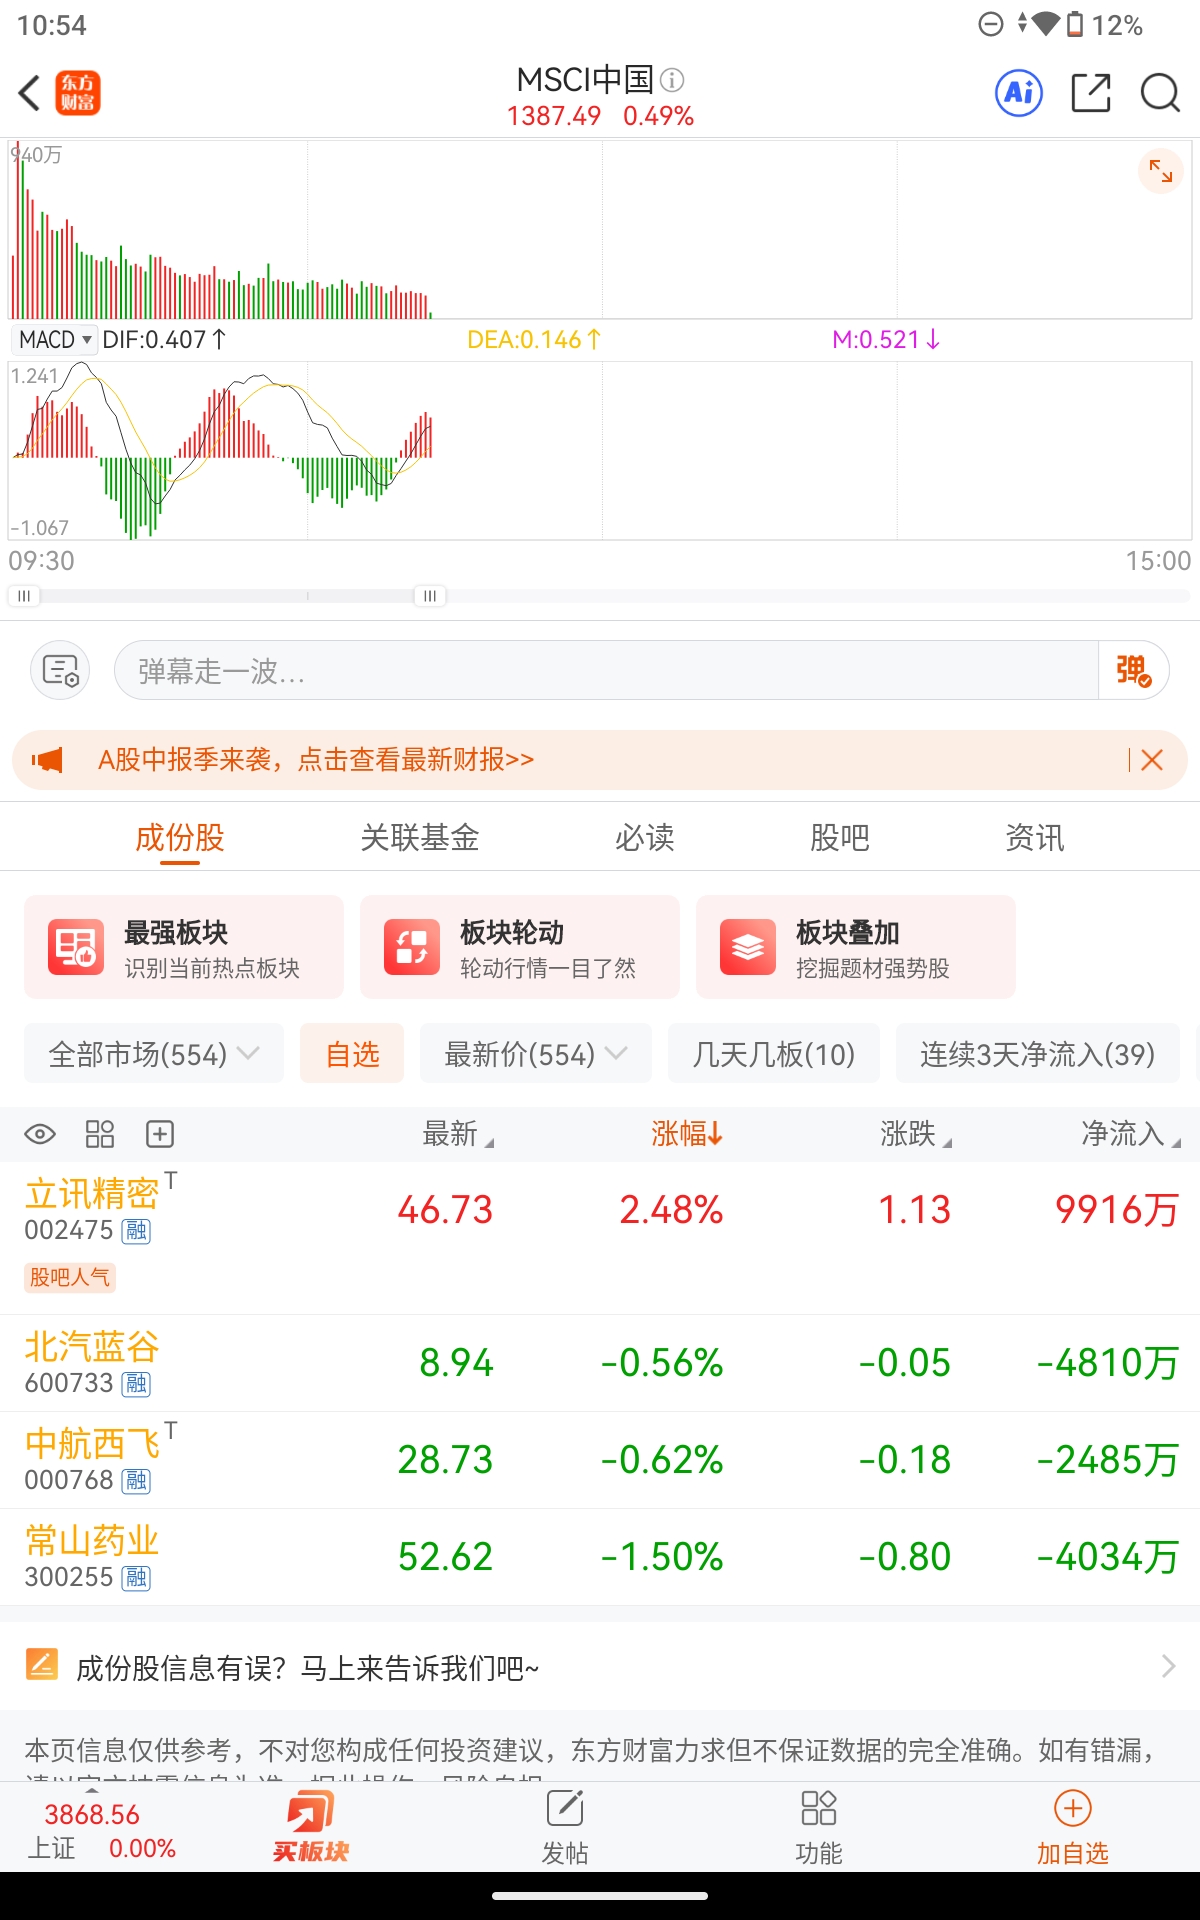Sort by 最新 column
1200x1920 pixels.
458,1134
